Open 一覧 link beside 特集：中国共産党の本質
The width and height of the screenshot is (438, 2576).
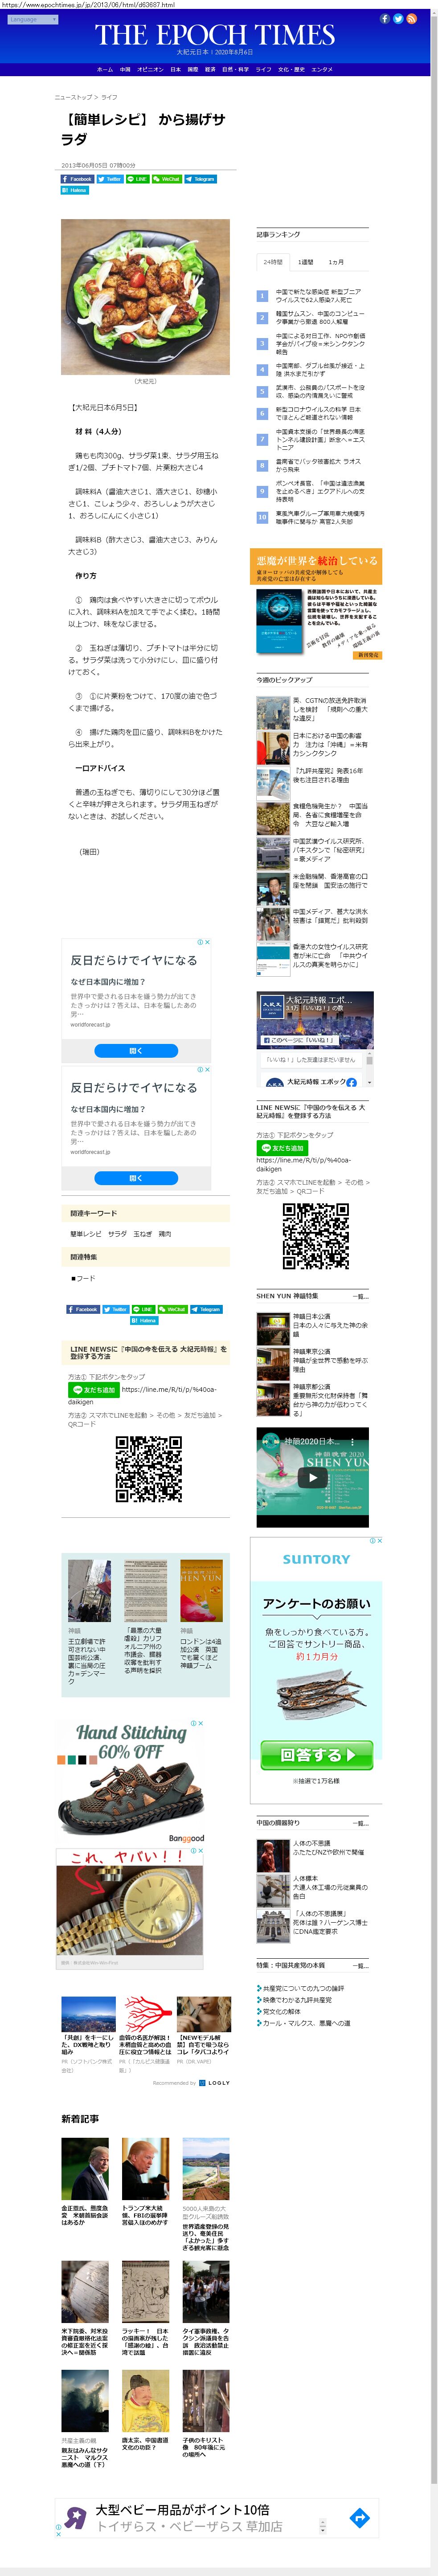tap(361, 1966)
